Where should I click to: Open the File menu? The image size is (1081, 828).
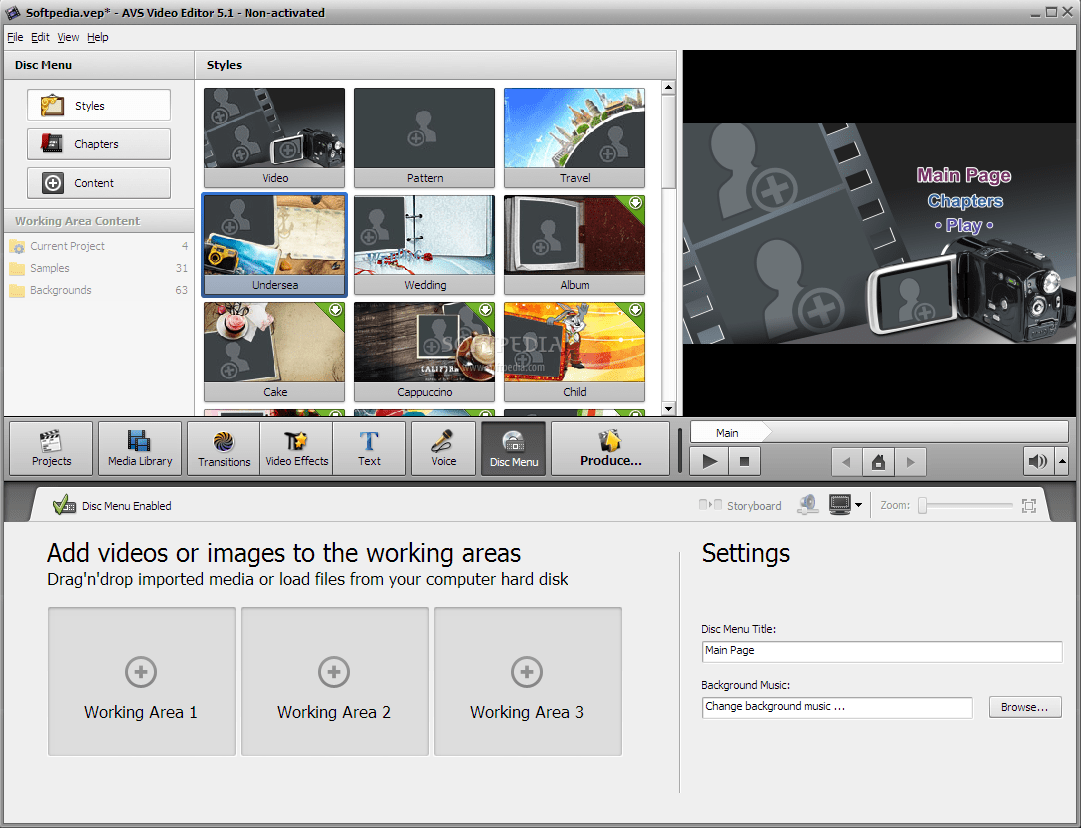tap(15, 37)
